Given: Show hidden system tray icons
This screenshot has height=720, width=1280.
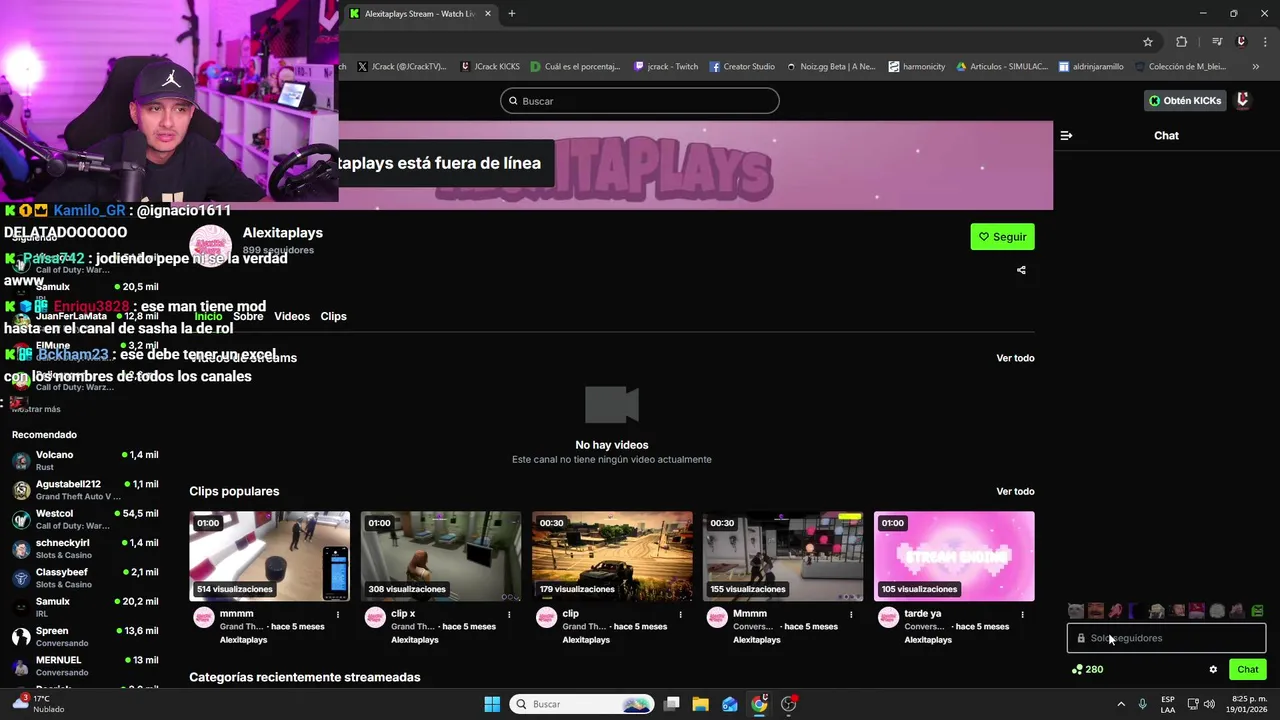Looking at the screenshot, I should pyautogui.click(x=1121, y=704).
